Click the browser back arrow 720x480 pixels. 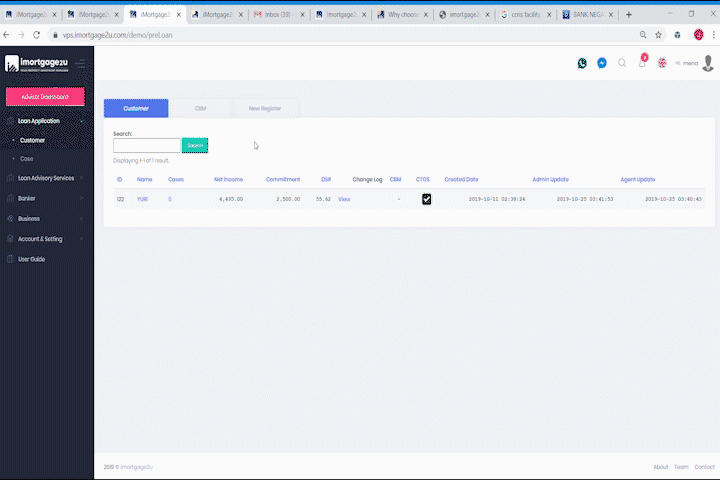6,35
